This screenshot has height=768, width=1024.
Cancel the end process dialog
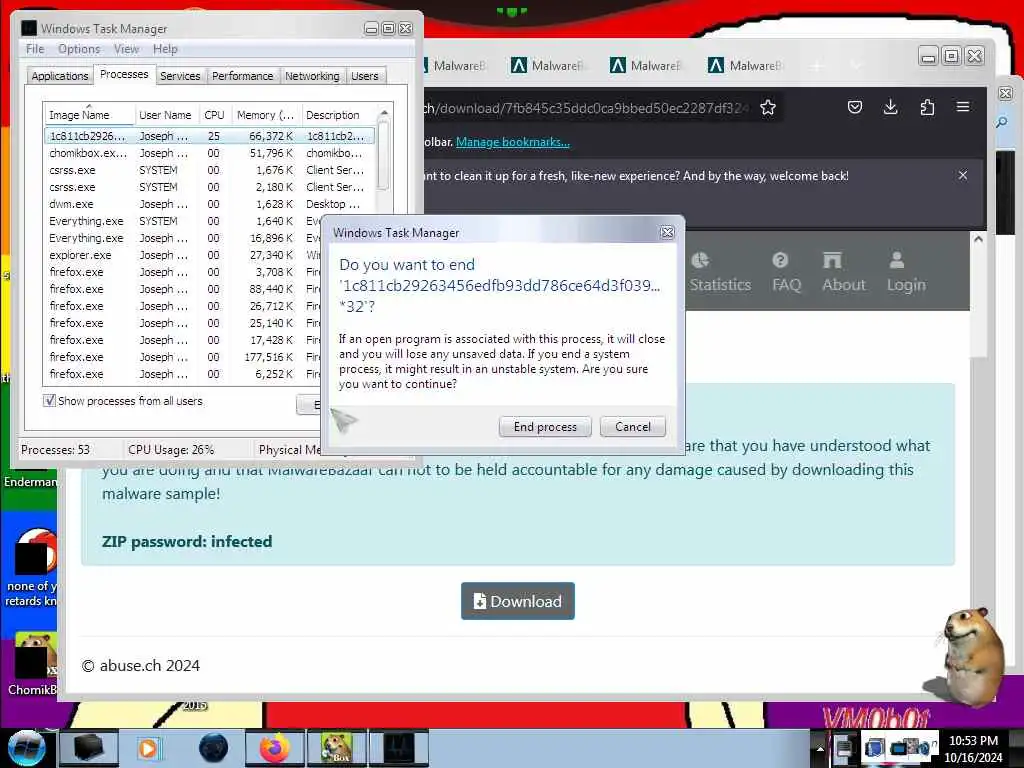tap(632, 426)
